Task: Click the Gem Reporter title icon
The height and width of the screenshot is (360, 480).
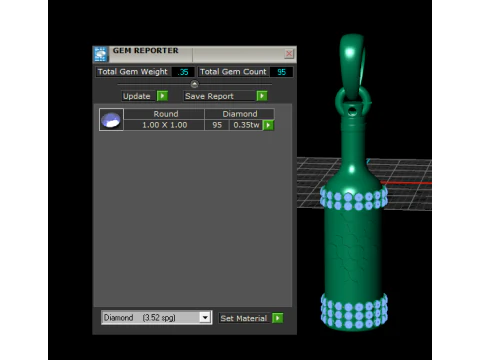Action: (100, 54)
